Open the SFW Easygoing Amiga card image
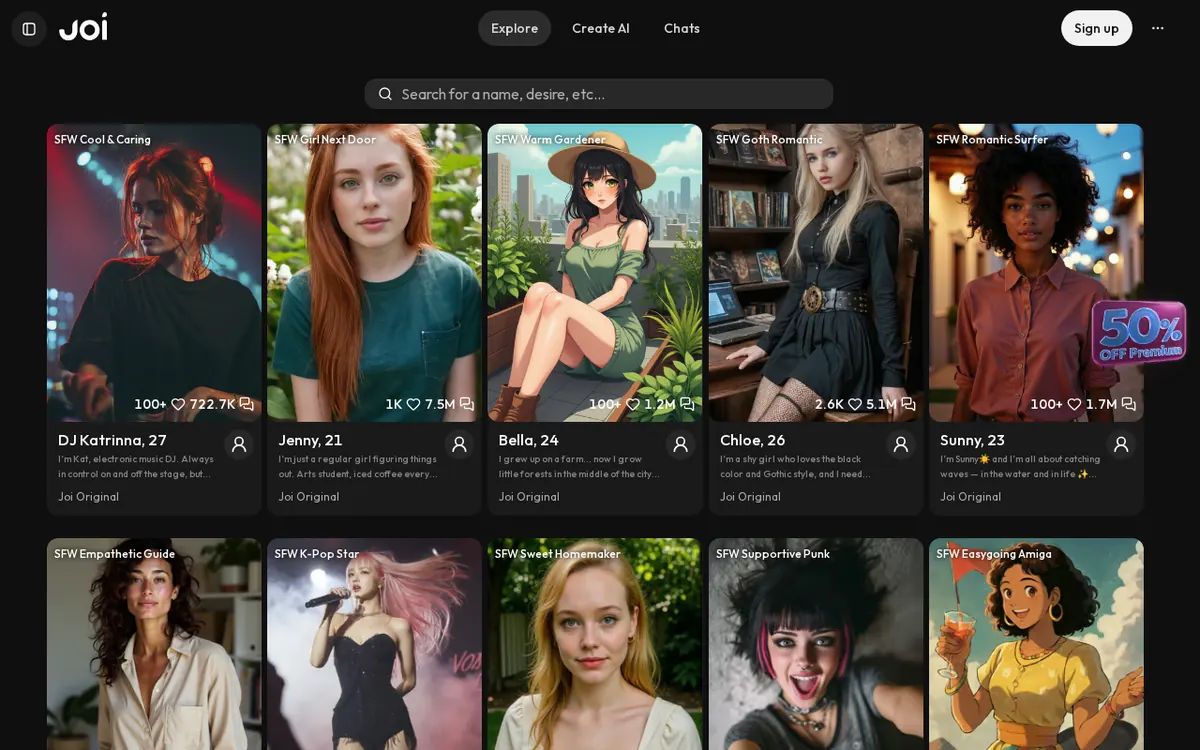Image resolution: width=1200 pixels, height=750 pixels. click(1036, 644)
